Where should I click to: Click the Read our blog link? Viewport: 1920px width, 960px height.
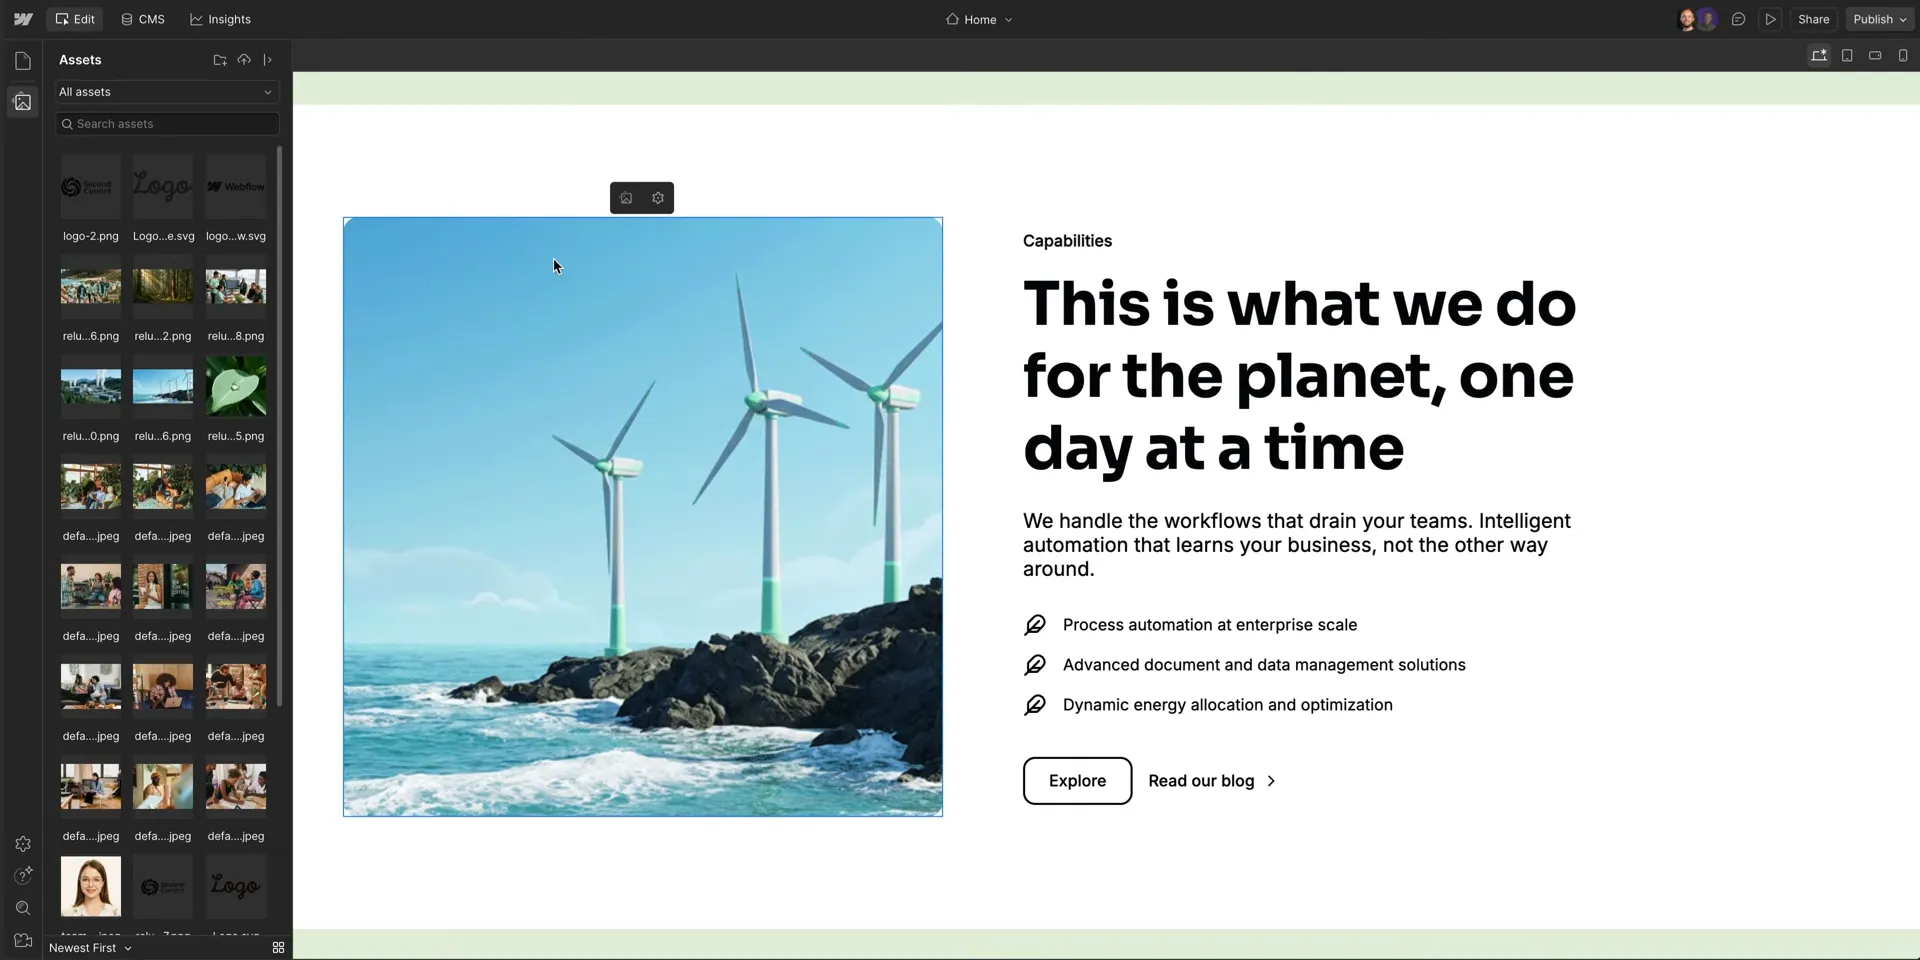pyautogui.click(x=1212, y=781)
